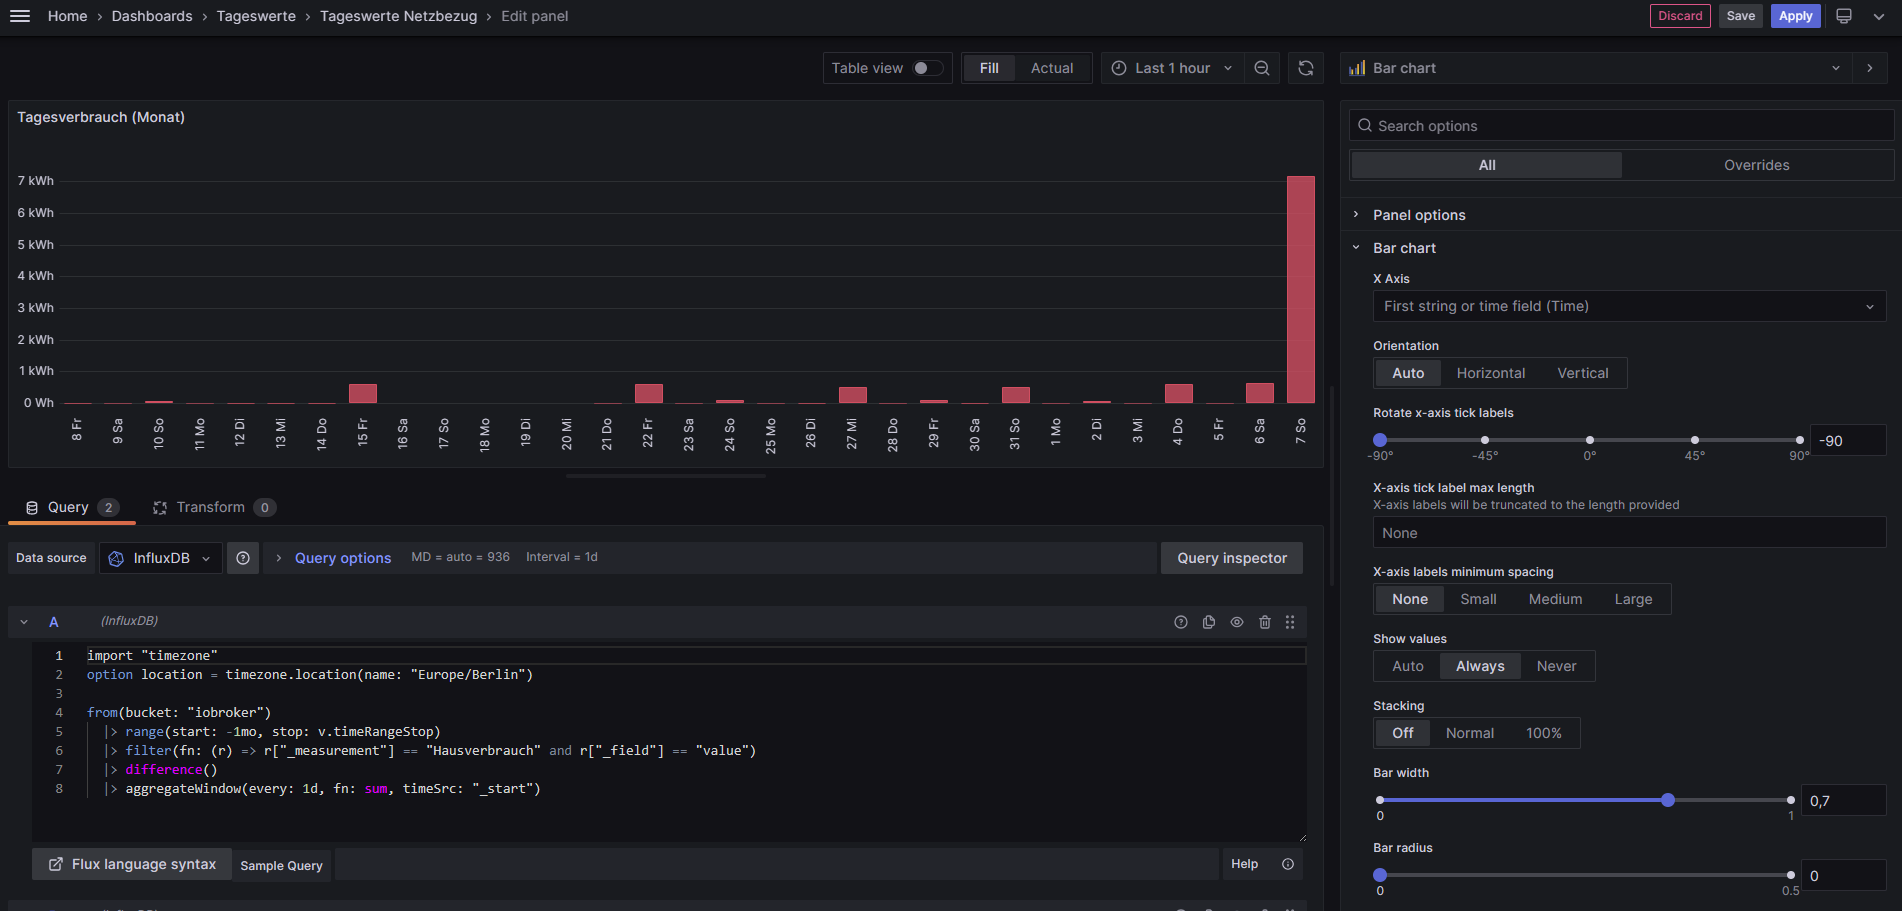Select the Overrides tab

pyautogui.click(x=1757, y=165)
